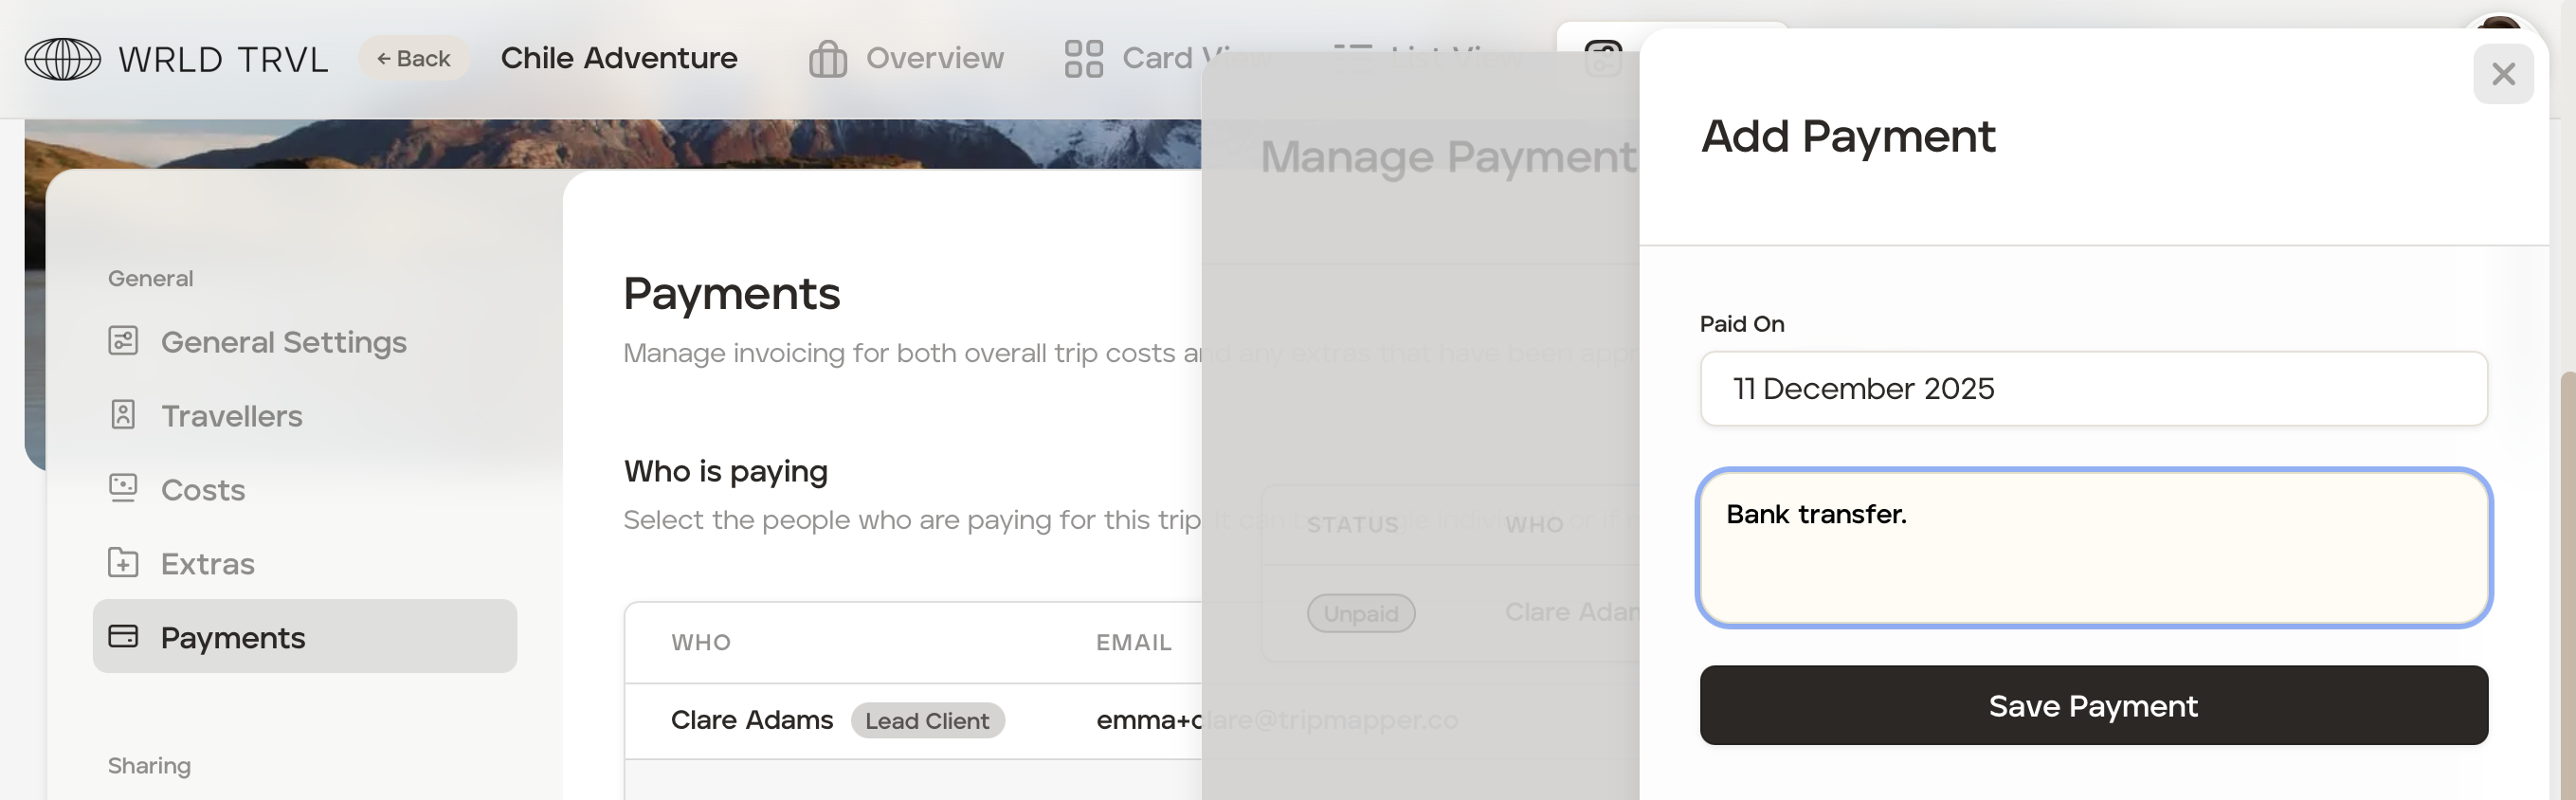Click the Costs icon in sidebar

(x=123, y=489)
